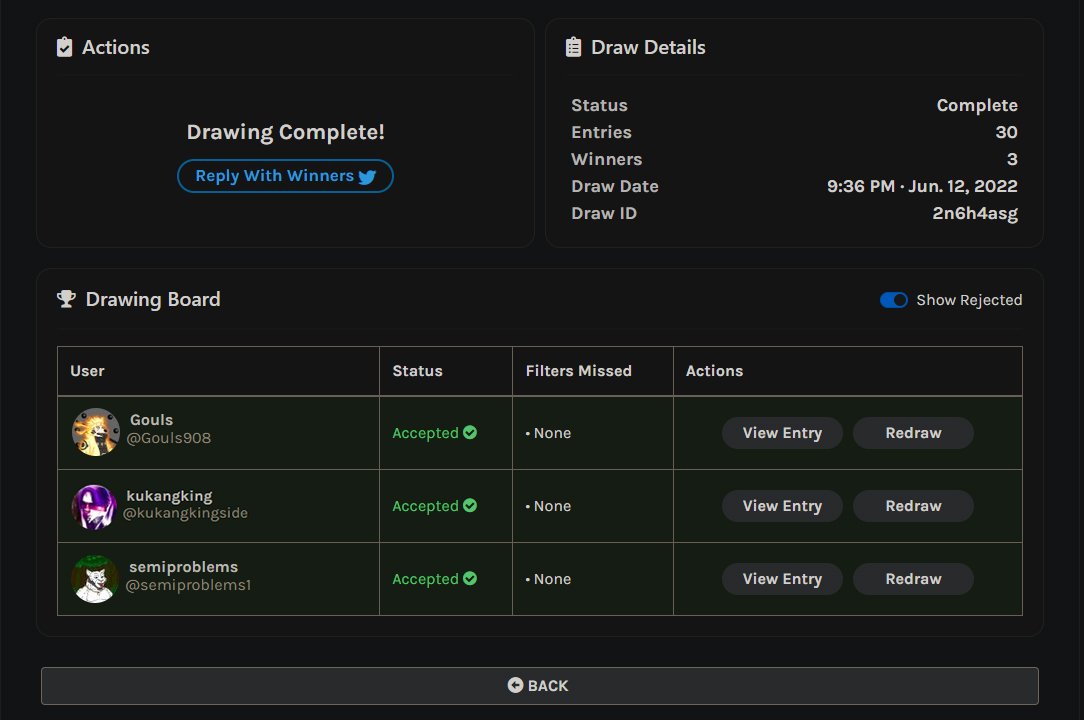Viewport: 1084px width, 720px height.
Task: Click the green checkmark beside semiproblems' Accepted status
Action: (x=469, y=578)
